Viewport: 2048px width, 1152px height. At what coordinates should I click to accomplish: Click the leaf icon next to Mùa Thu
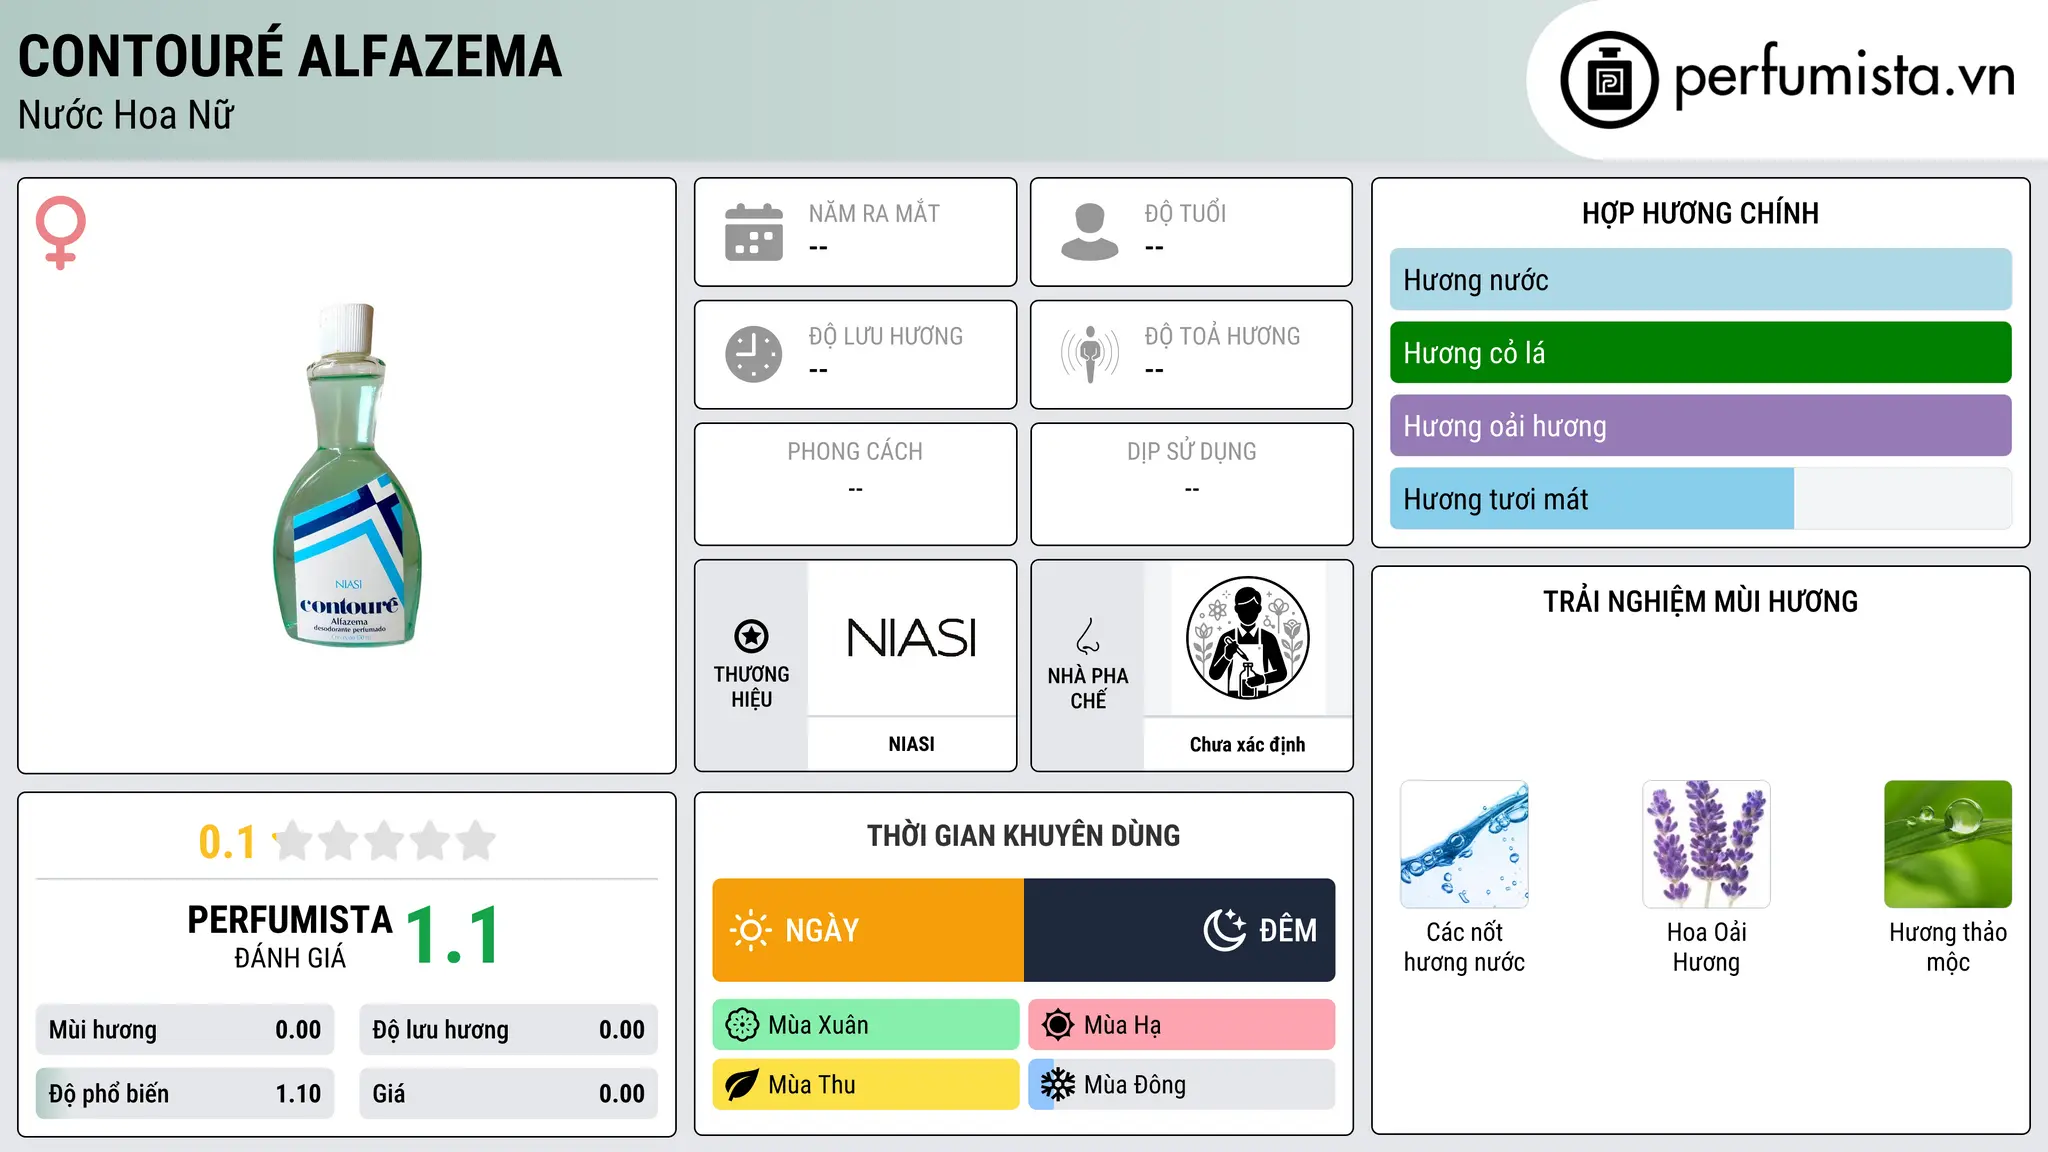coord(742,1085)
